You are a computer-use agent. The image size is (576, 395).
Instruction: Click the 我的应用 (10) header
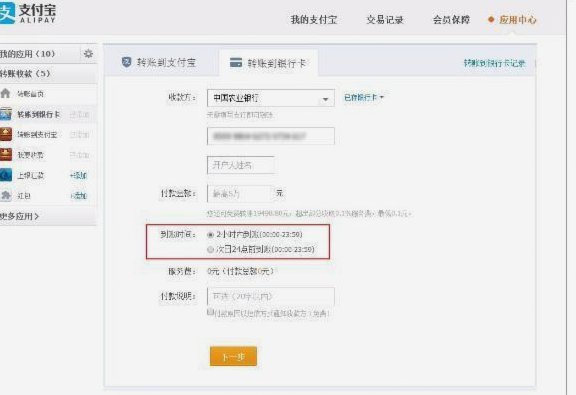pyautogui.click(x=28, y=54)
